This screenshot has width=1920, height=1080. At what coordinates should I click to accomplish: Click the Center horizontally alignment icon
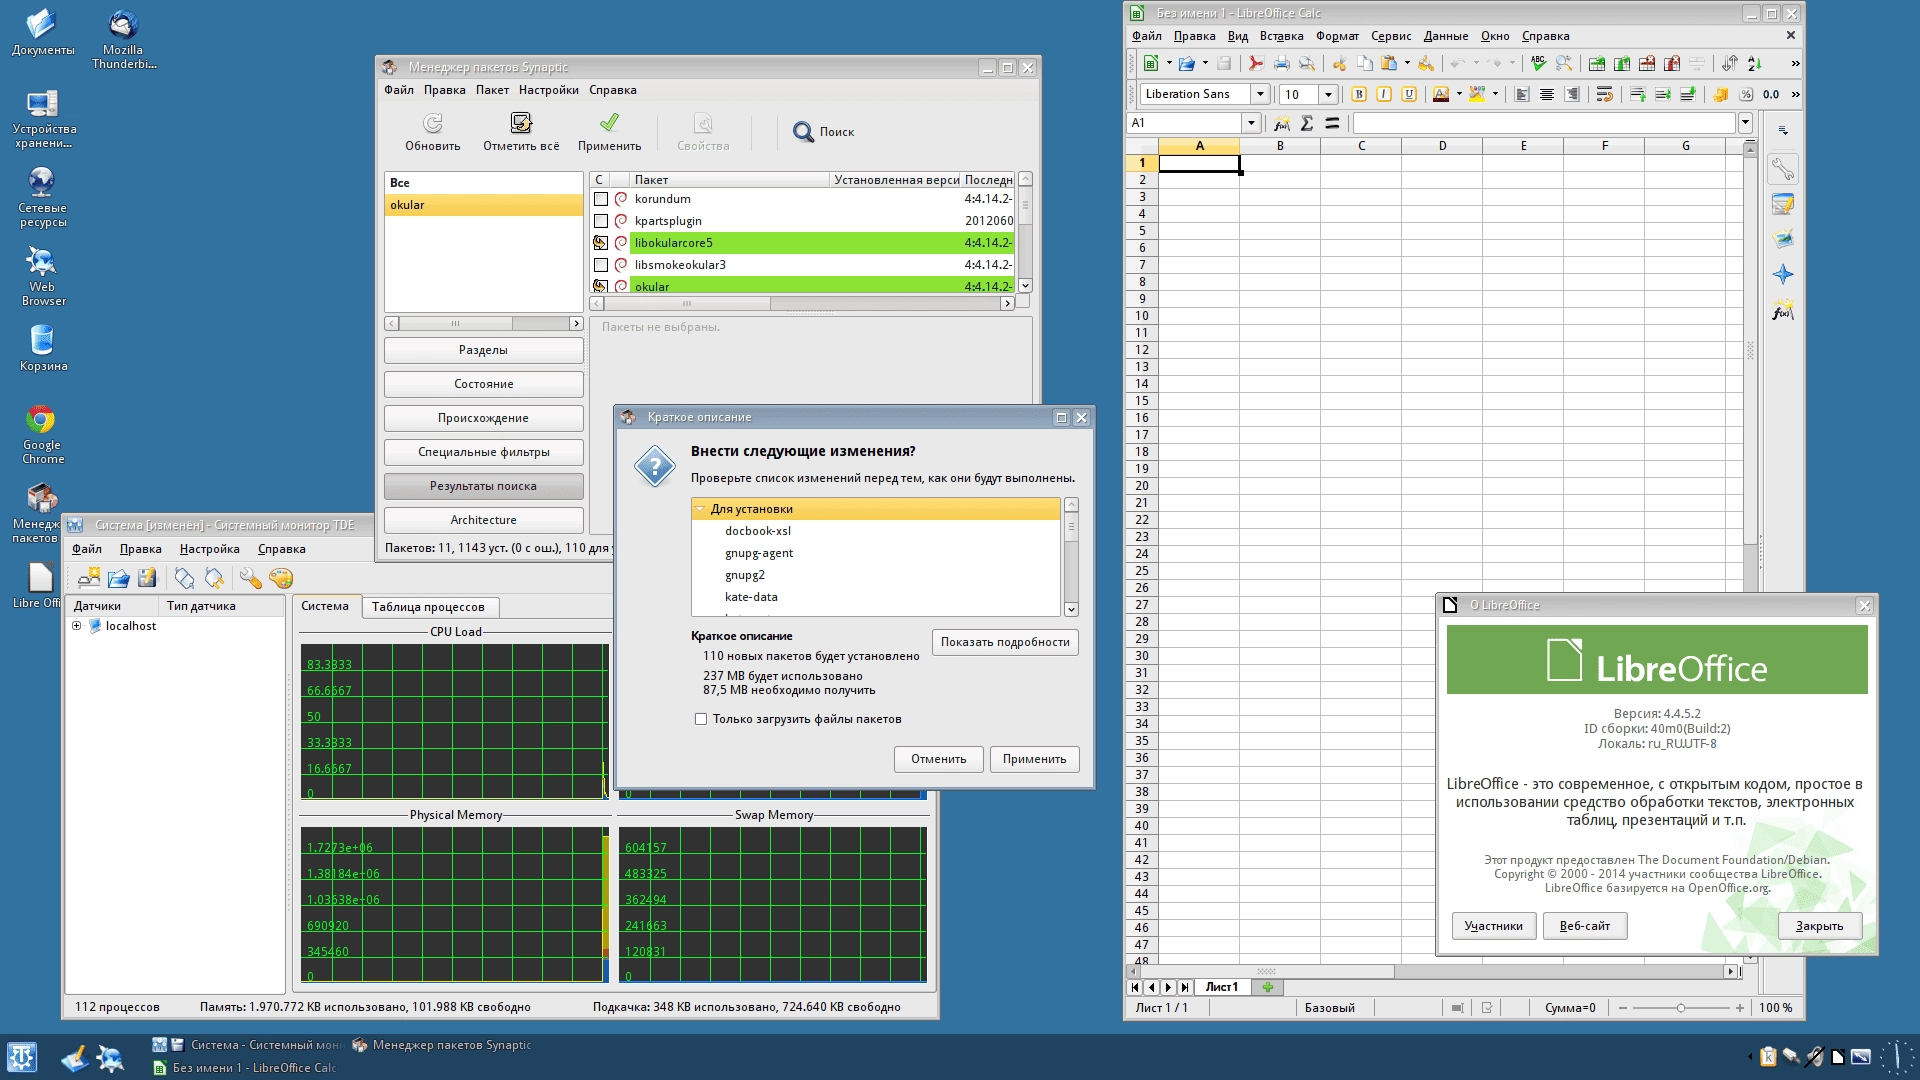point(1547,94)
